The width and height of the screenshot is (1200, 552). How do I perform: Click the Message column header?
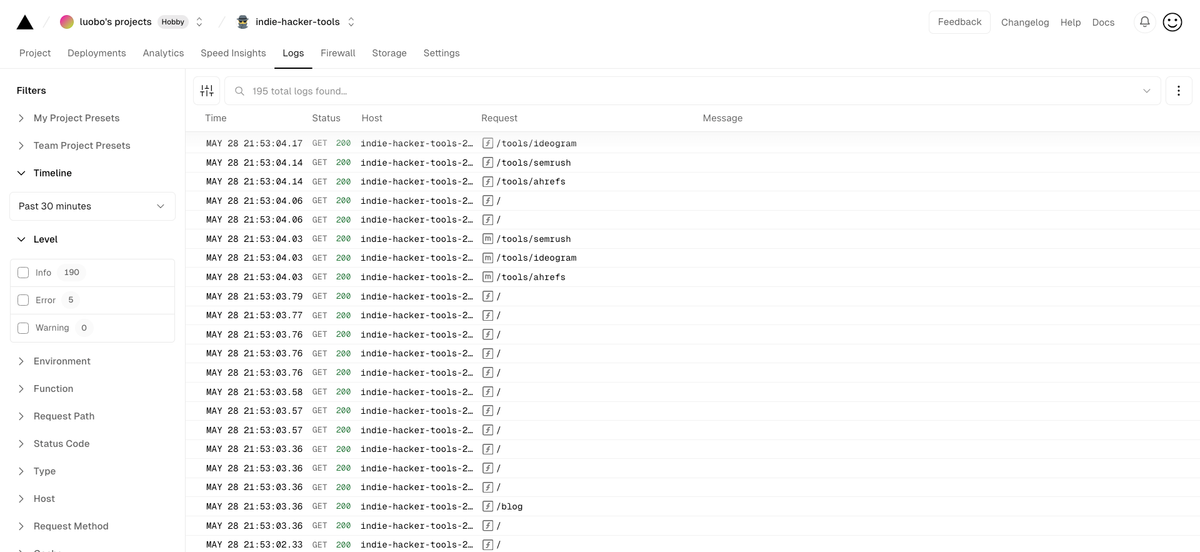722,118
